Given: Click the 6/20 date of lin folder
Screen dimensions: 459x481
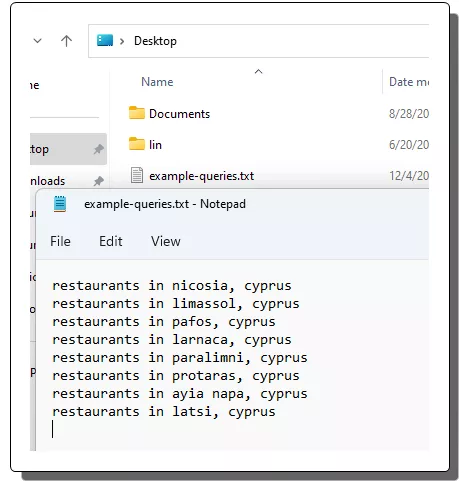Looking at the screenshot, I should [409, 145].
